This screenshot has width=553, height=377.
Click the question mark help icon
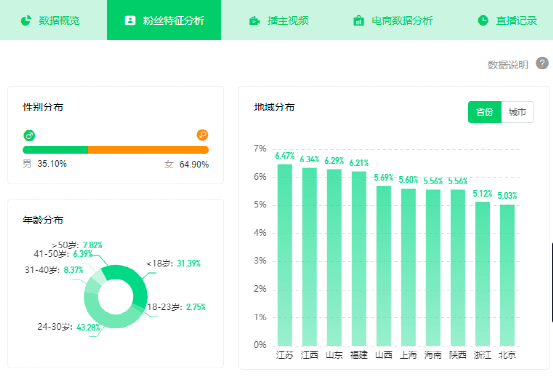click(542, 63)
